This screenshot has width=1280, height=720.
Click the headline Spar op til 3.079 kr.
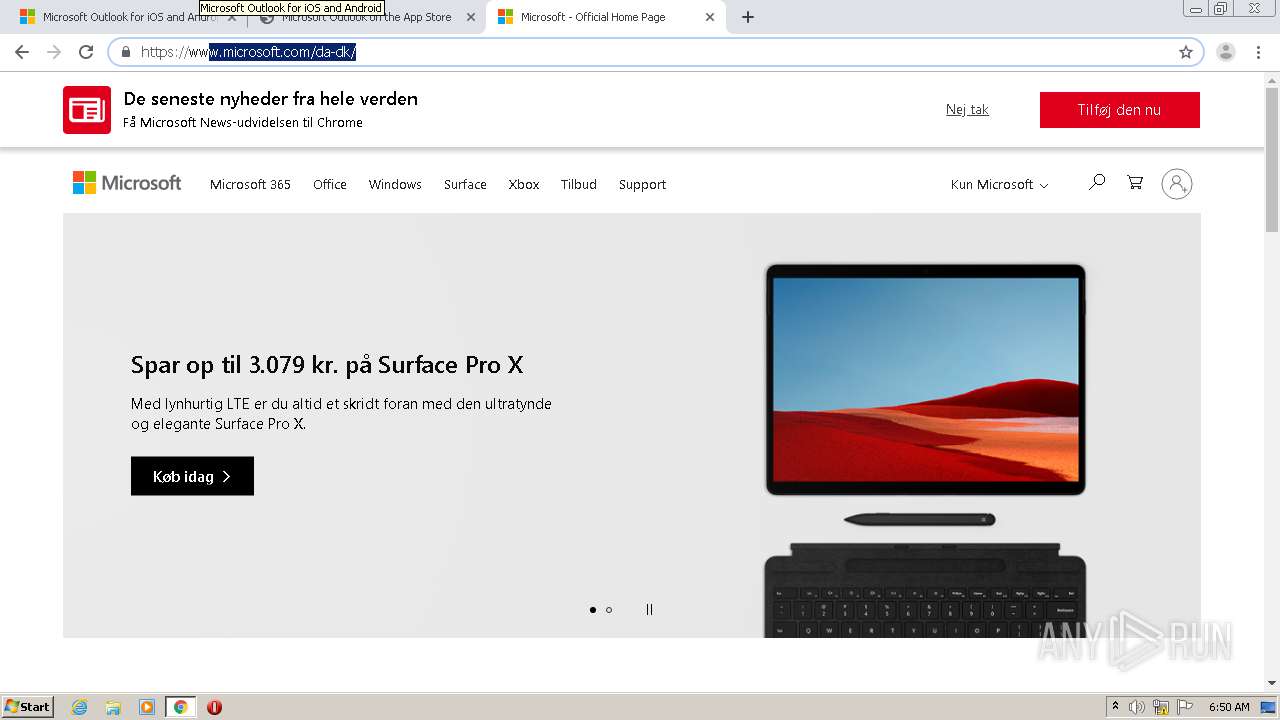(x=327, y=365)
